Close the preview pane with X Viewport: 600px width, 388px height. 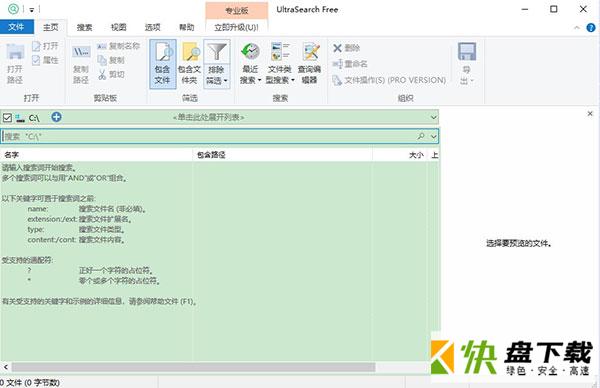590,114
